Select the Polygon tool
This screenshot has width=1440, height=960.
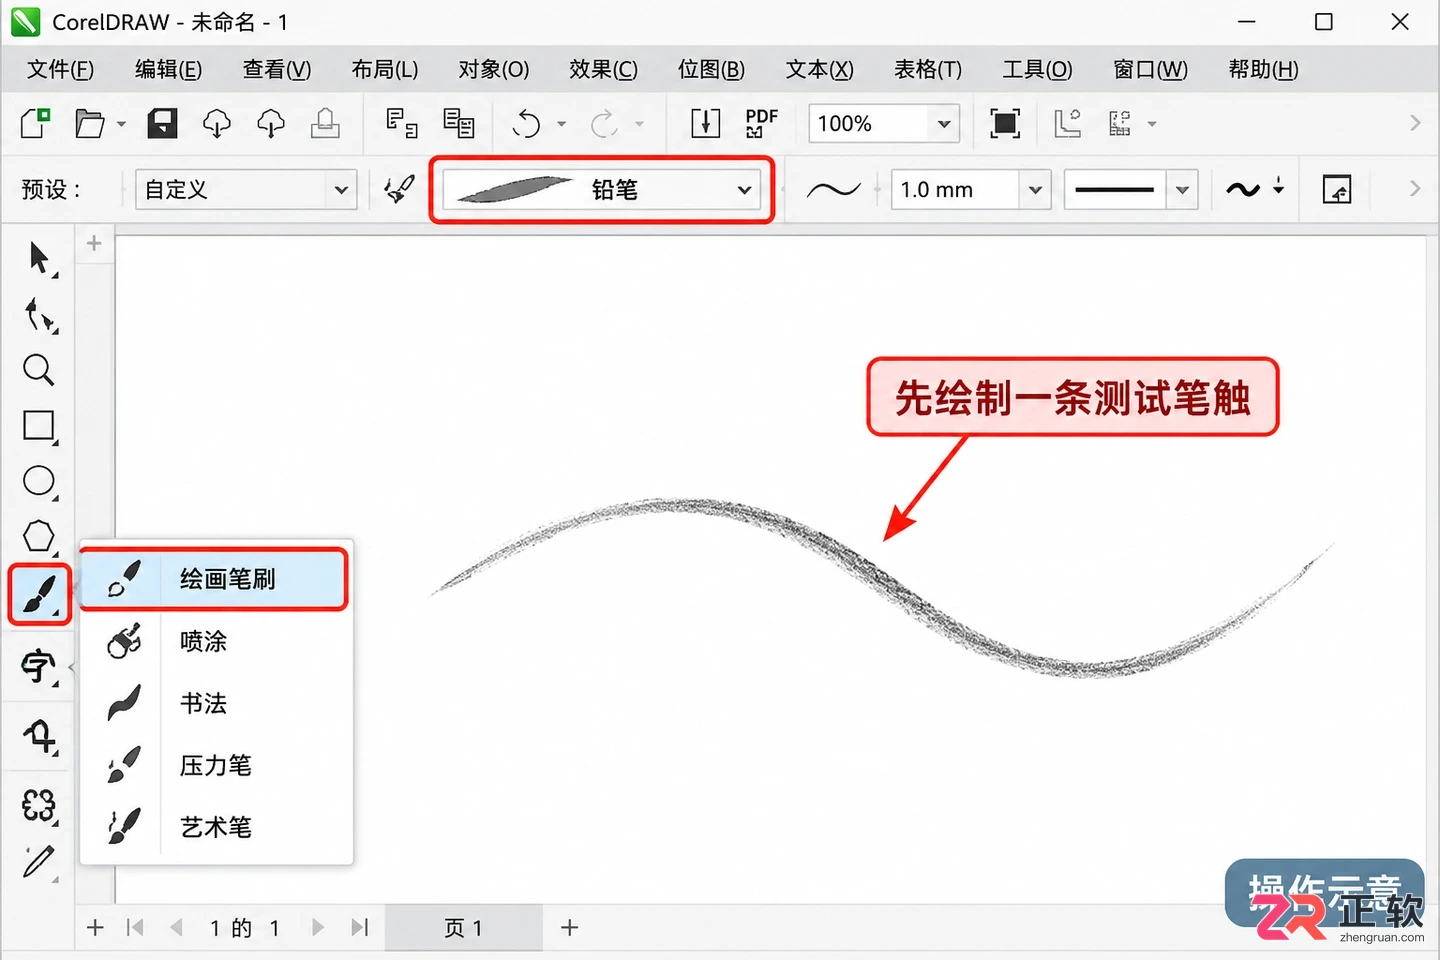pos(39,537)
